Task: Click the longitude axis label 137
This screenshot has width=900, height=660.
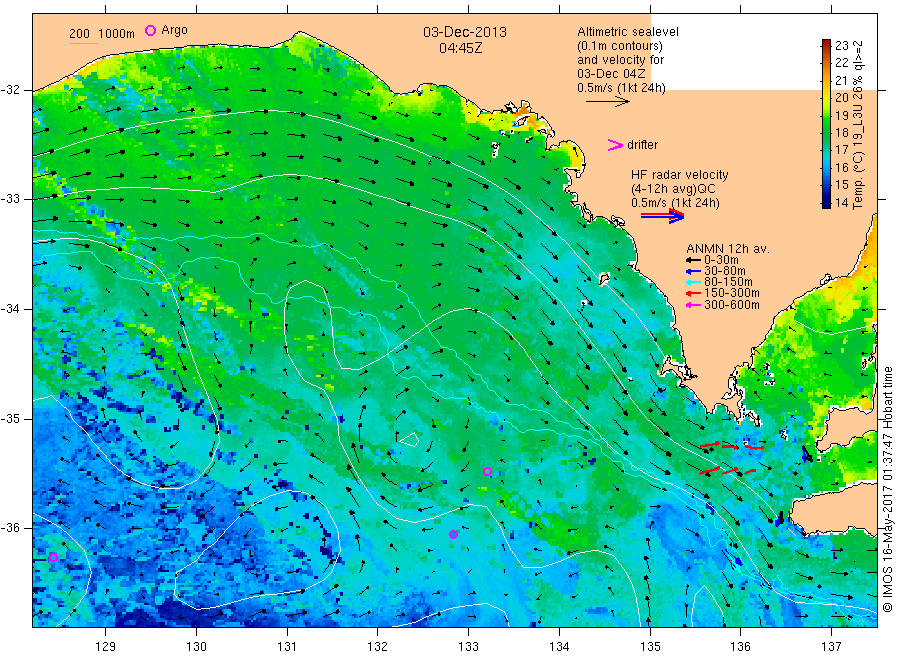Action: [831, 647]
